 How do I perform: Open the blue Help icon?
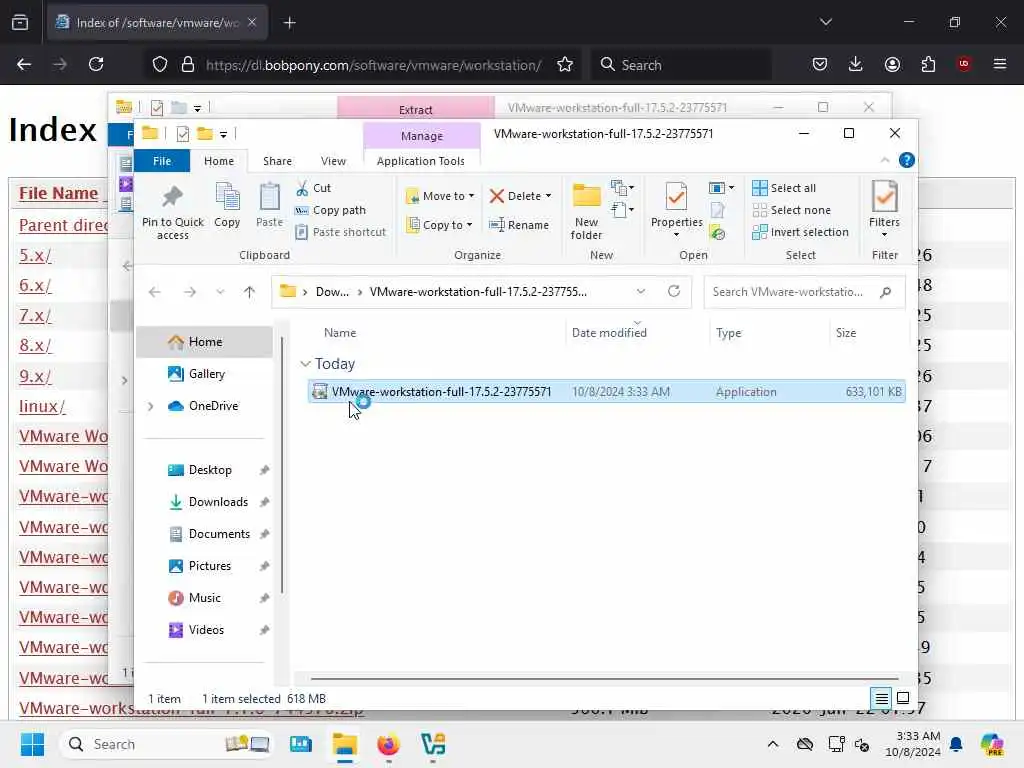point(906,160)
